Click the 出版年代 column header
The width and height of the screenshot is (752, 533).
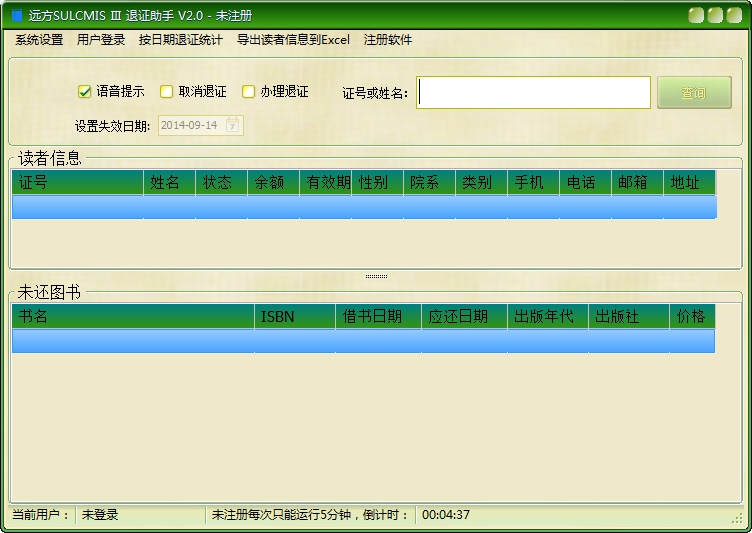[548, 316]
